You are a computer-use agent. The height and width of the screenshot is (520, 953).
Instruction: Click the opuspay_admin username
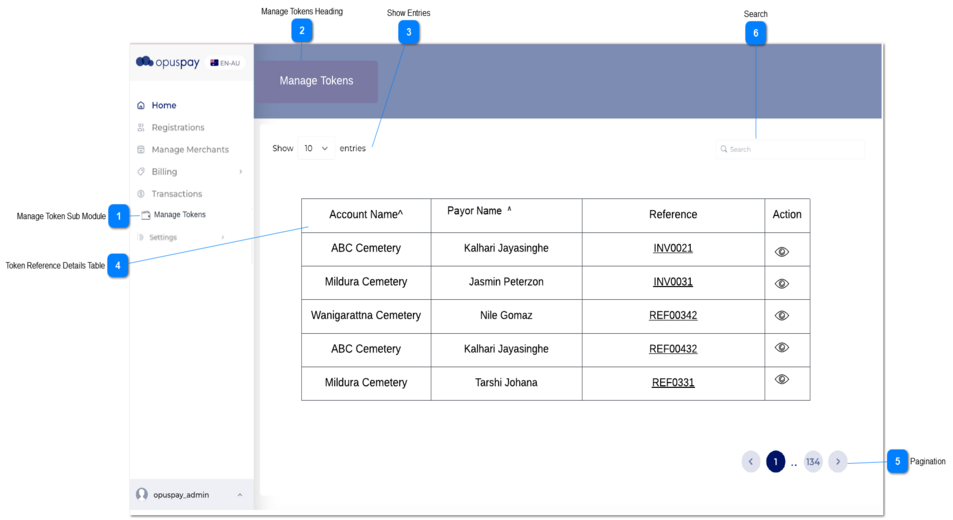click(x=181, y=495)
